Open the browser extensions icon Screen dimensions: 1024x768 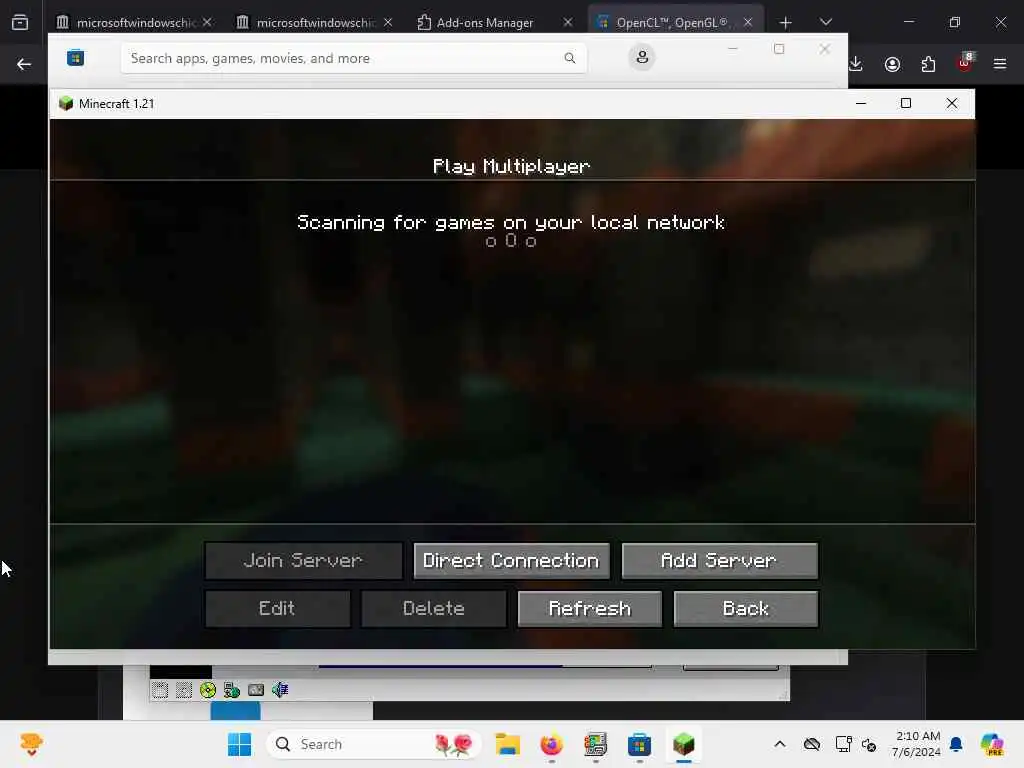[x=928, y=64]
